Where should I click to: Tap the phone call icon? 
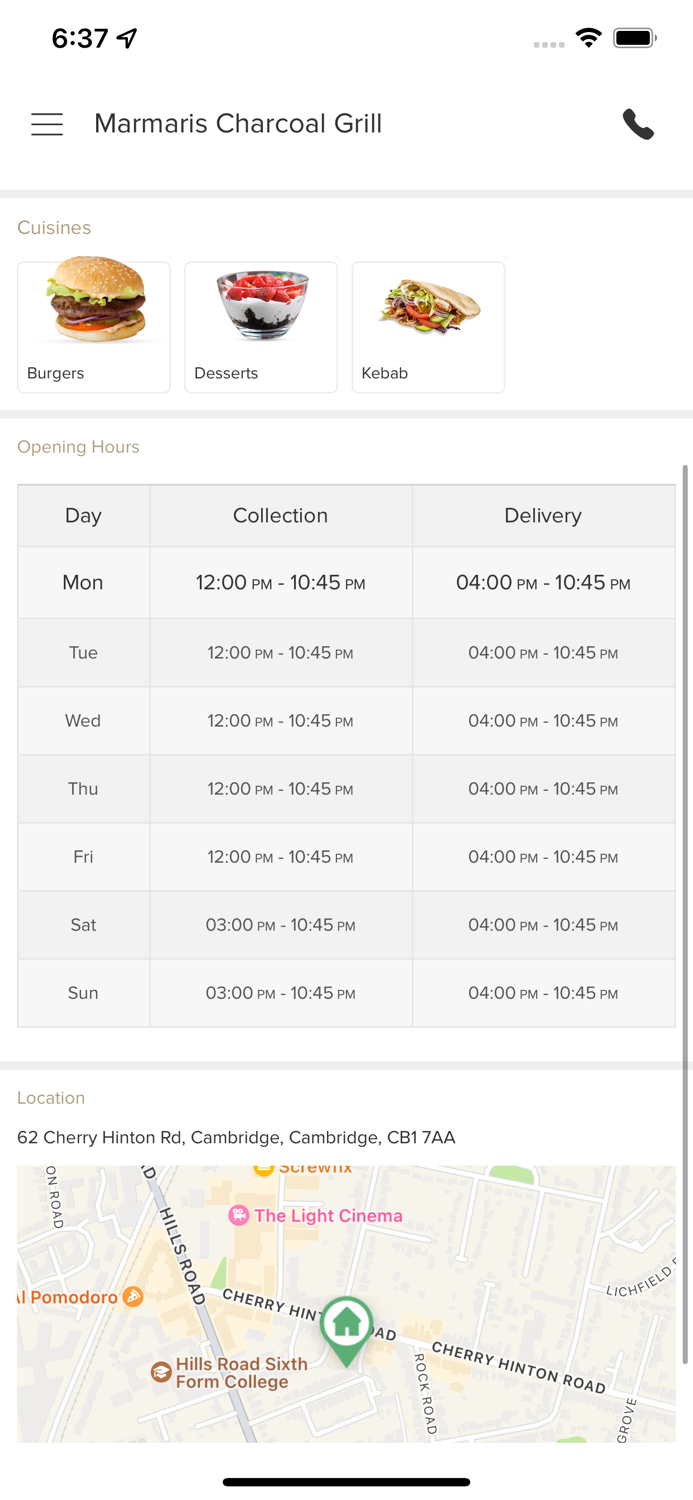tap(638, 124)
